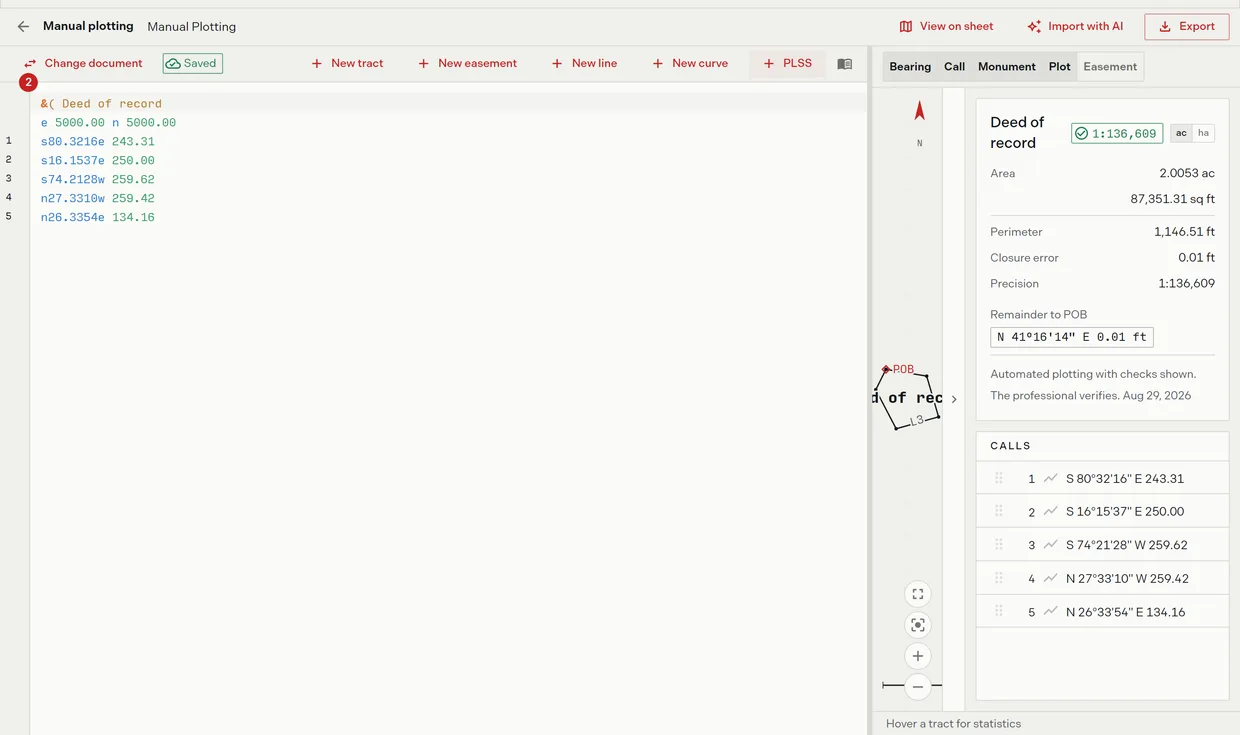Toggle Monument display on plot

click(x=1006, y=67)
